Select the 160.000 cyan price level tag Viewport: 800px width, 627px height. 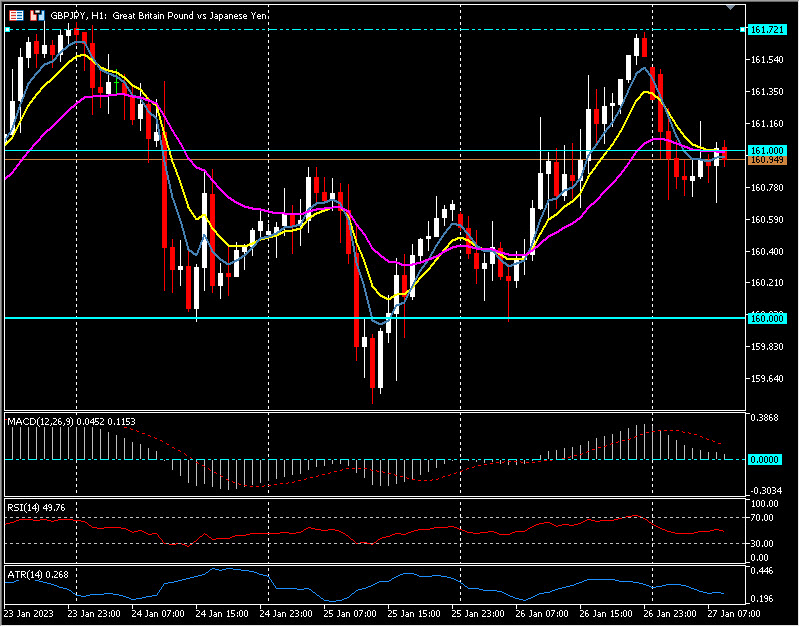[765, 318]
